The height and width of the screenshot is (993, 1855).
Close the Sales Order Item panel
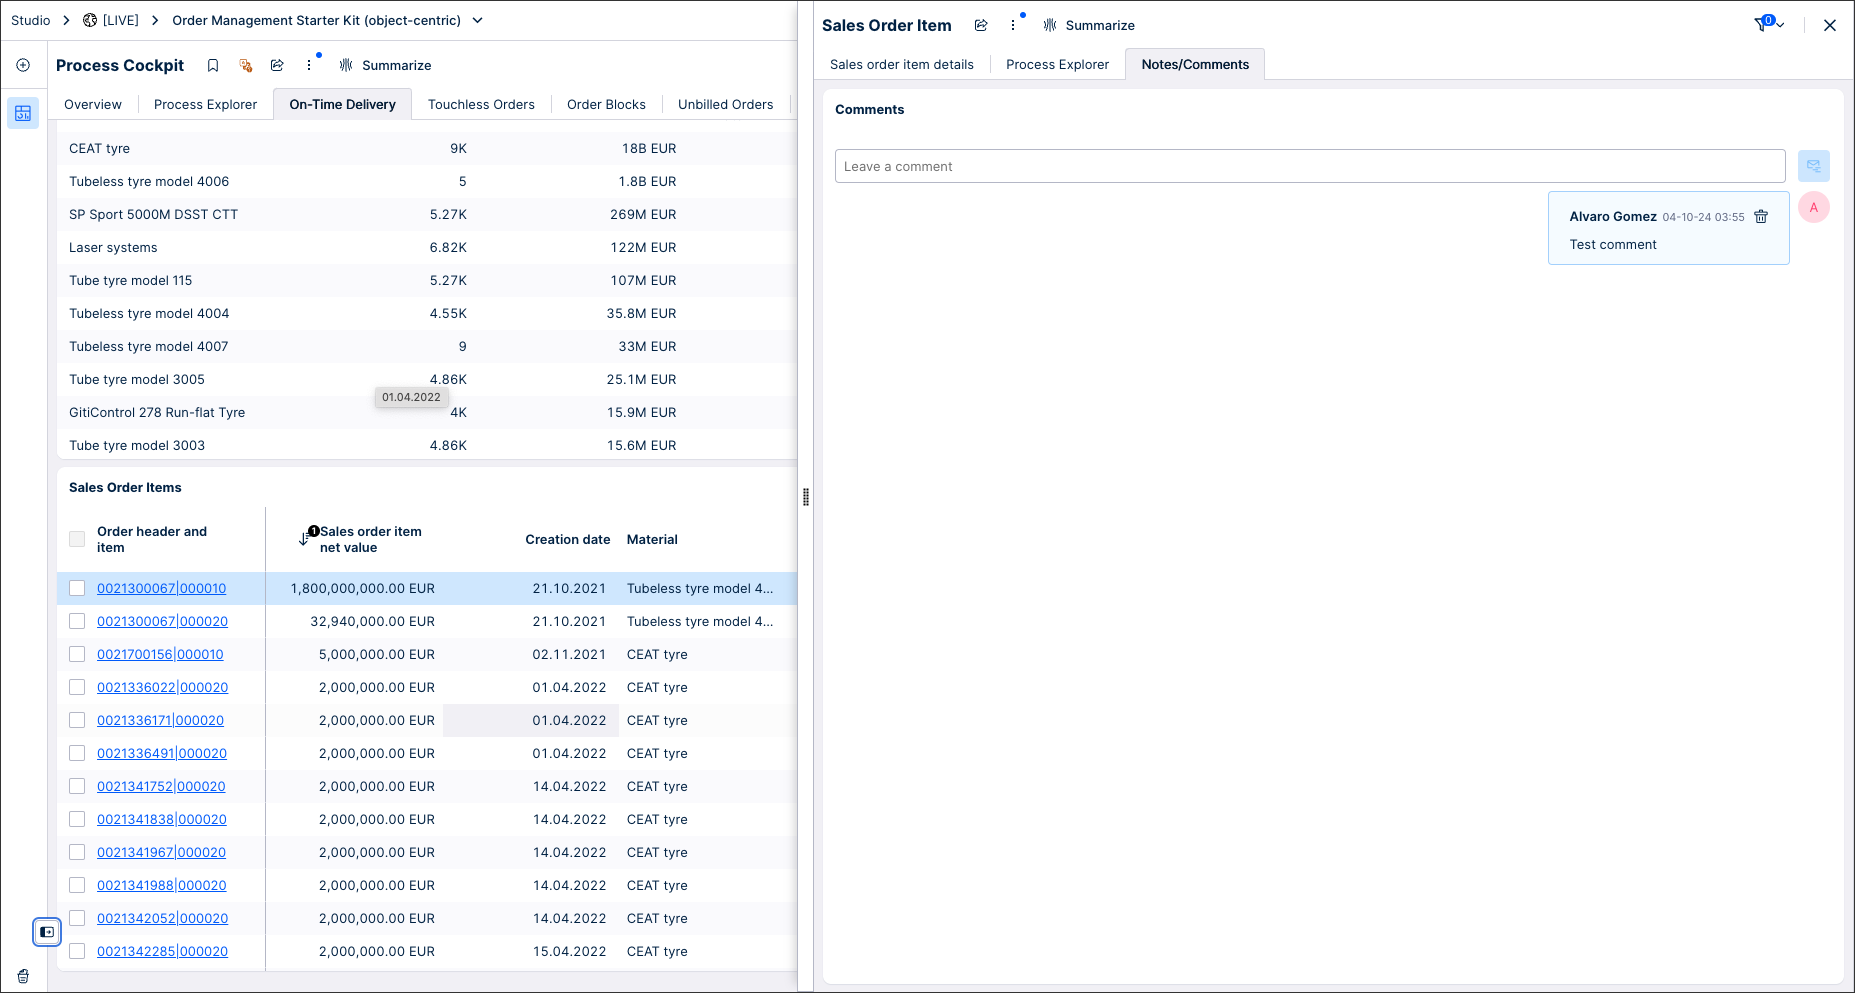click(x=1830, y=25)
